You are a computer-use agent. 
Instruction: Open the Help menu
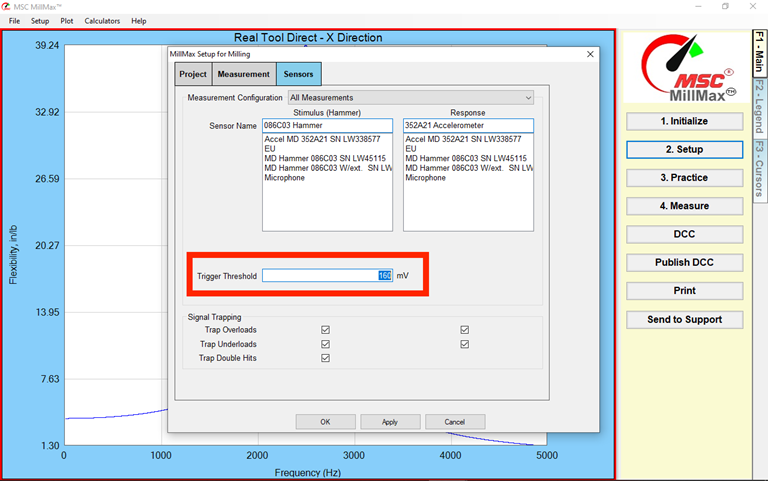(139, 21)
